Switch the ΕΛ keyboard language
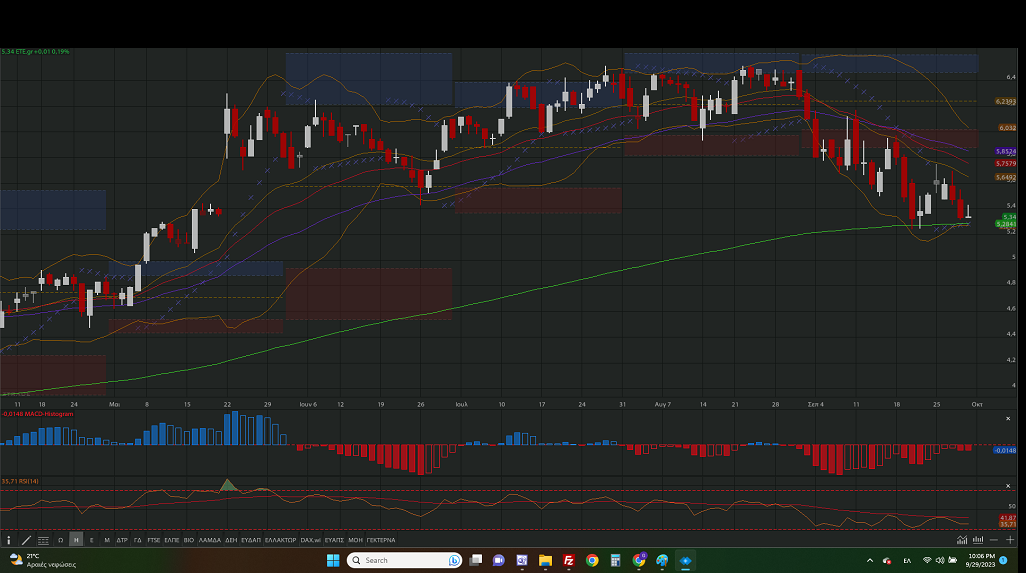 (x=907, y=561)
